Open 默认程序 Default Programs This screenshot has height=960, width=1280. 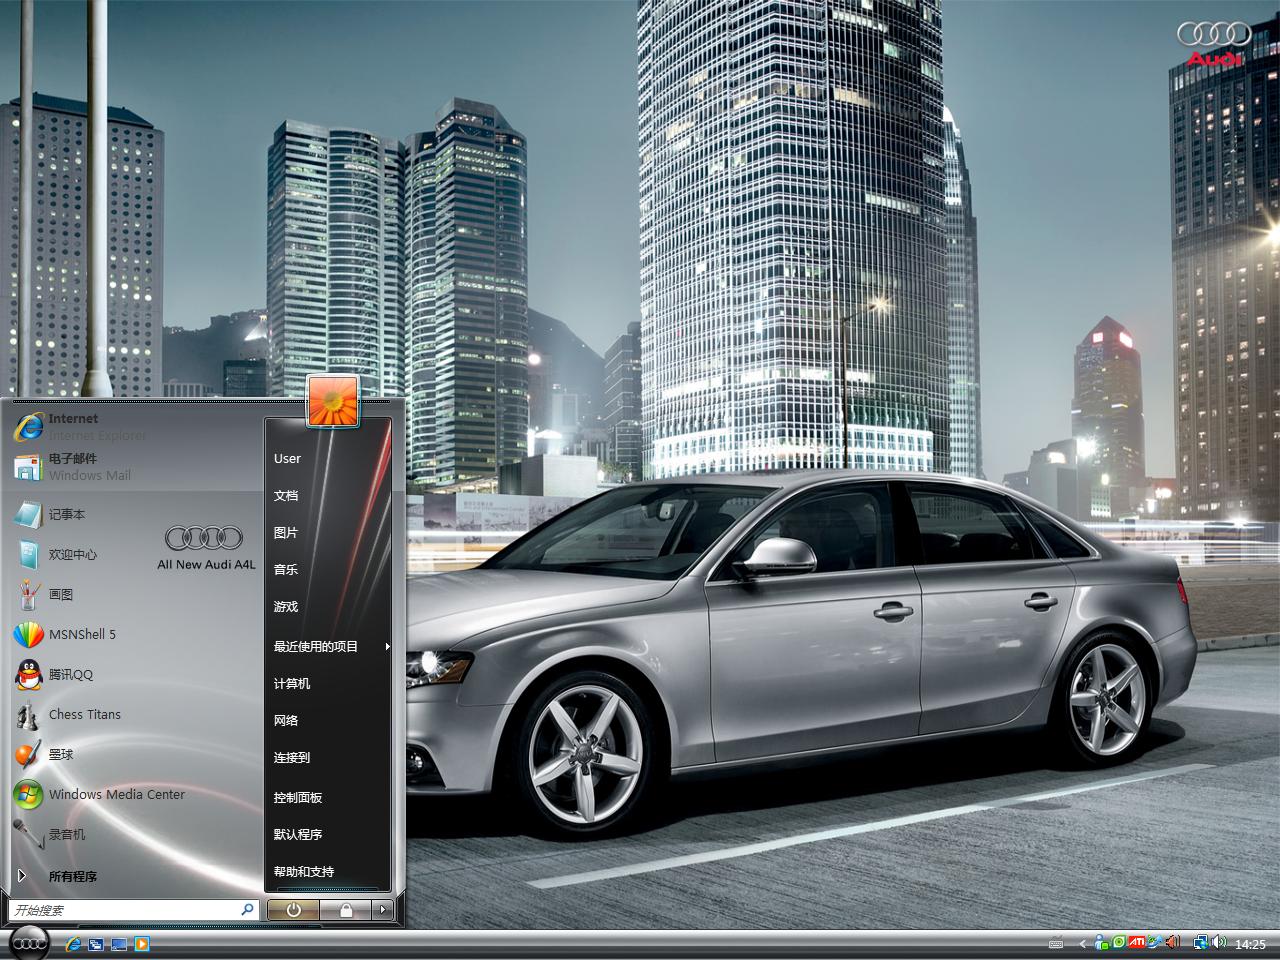(328, 834)
